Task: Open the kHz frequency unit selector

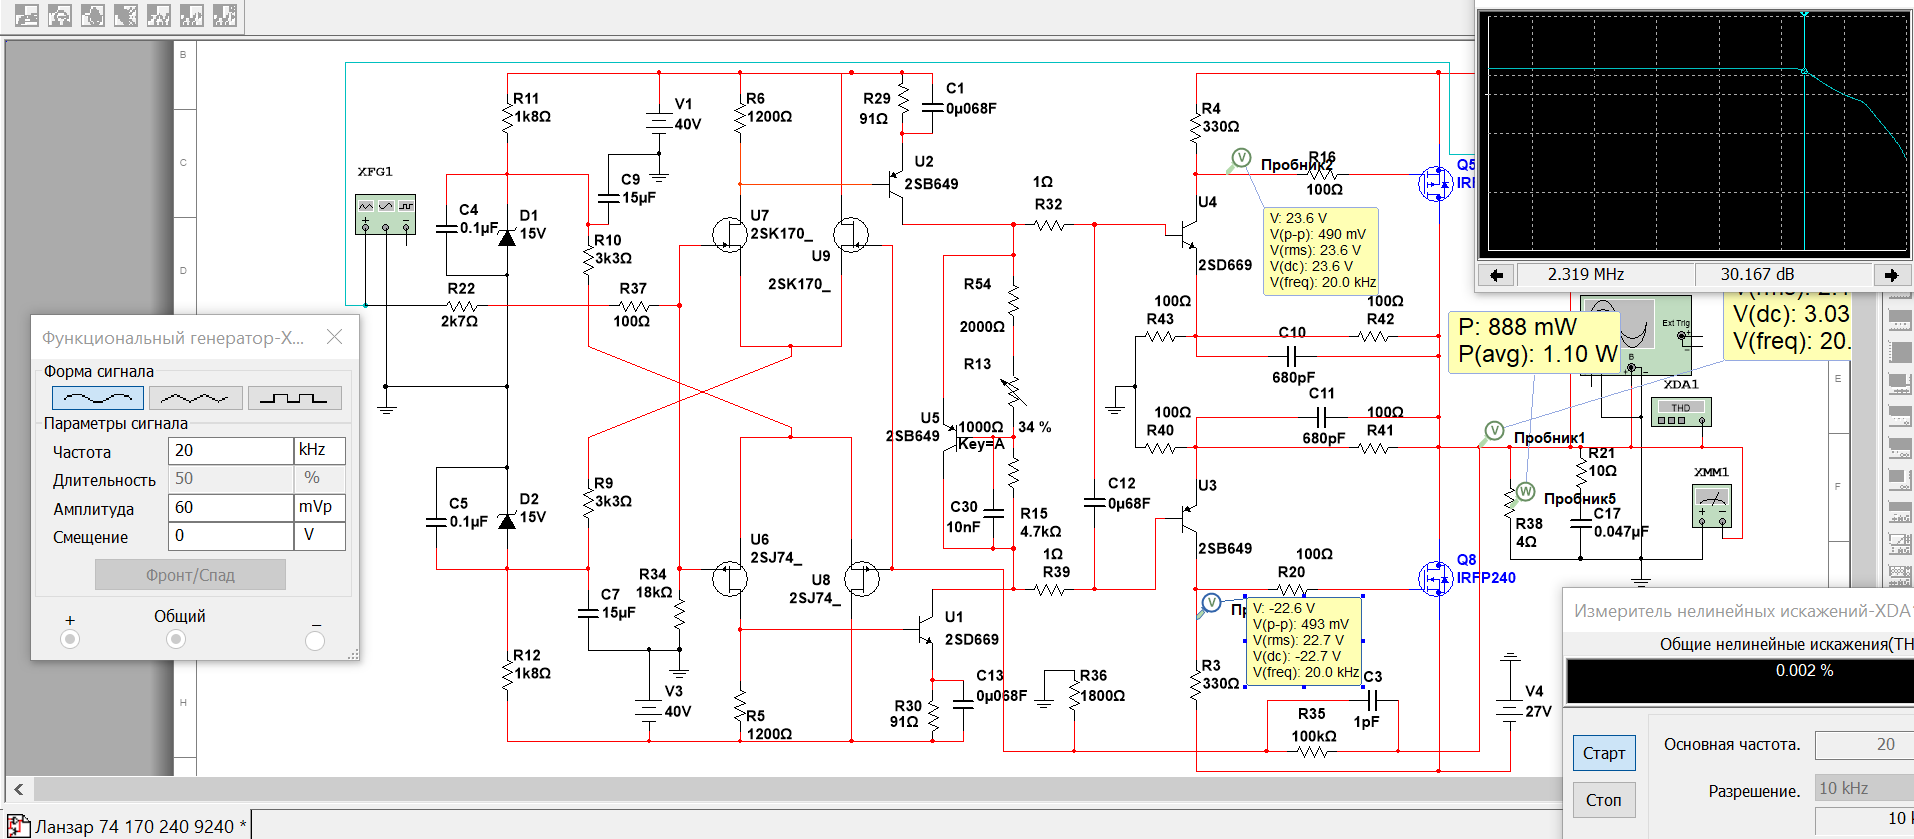Action: [320, 451]
